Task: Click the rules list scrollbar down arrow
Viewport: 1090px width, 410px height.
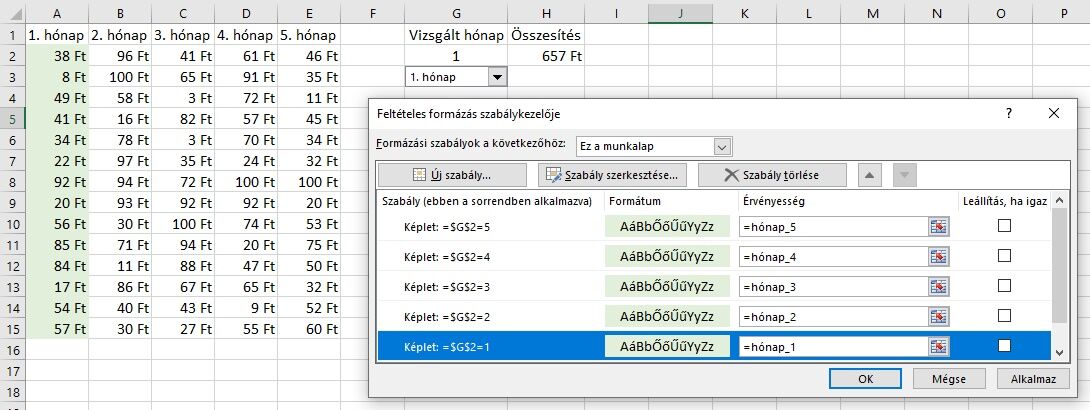Action: [1059, 353]
